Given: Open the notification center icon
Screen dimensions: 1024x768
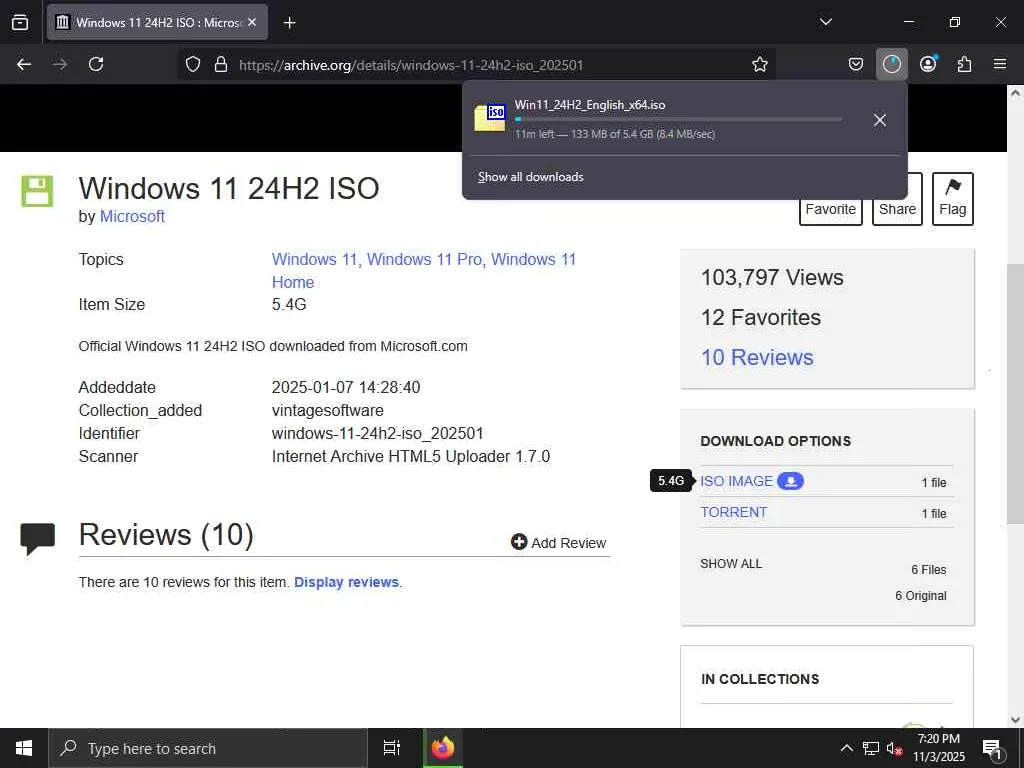Looking at the screenshot, I should 991,748.
